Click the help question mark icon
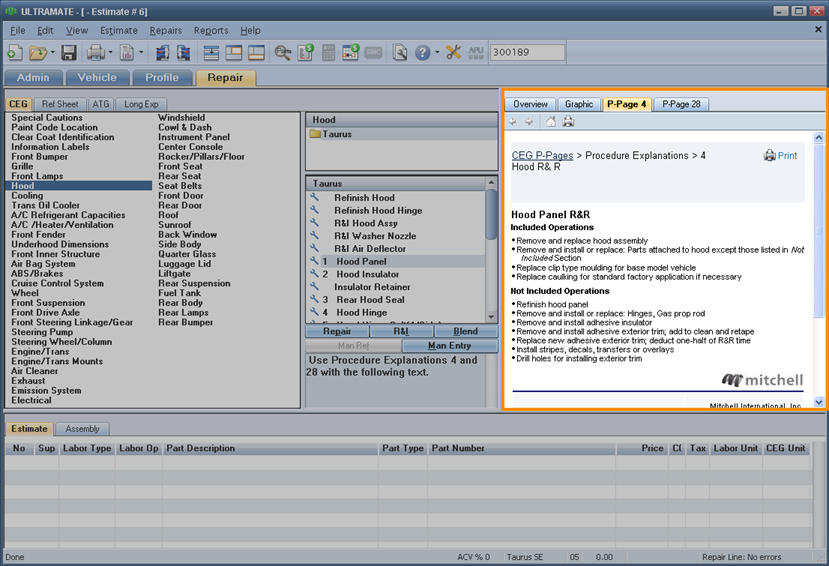Viewport: 829px width, 566px height. pos(422,52)
